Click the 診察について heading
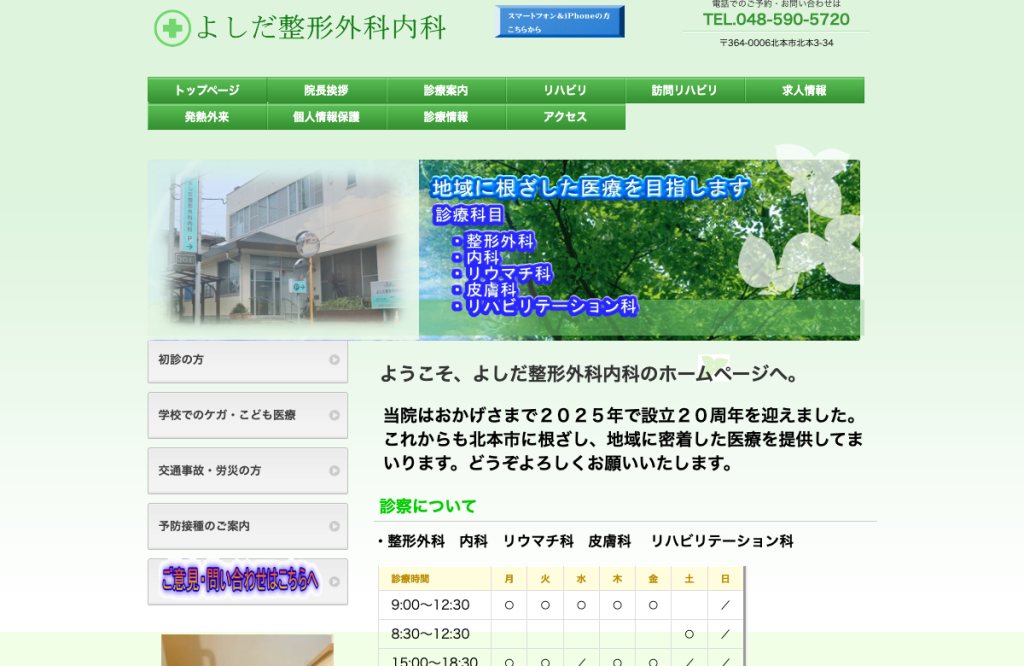1024x666 pixels. [x=428, y=506]
